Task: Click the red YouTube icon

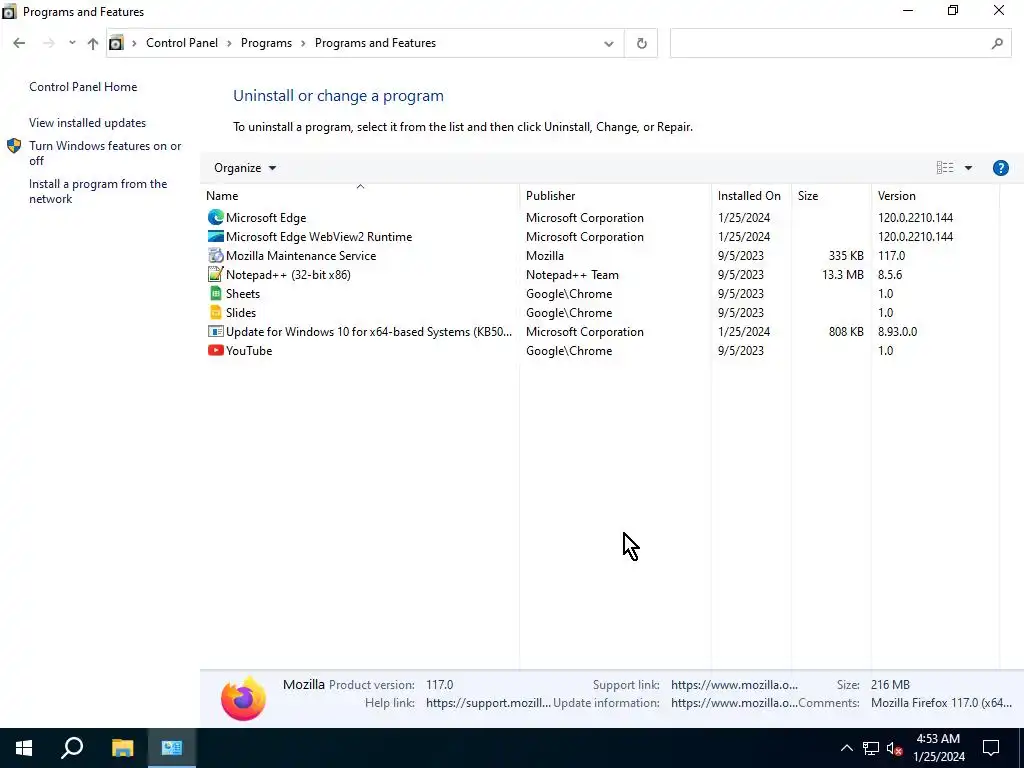Action: (216, 350)
